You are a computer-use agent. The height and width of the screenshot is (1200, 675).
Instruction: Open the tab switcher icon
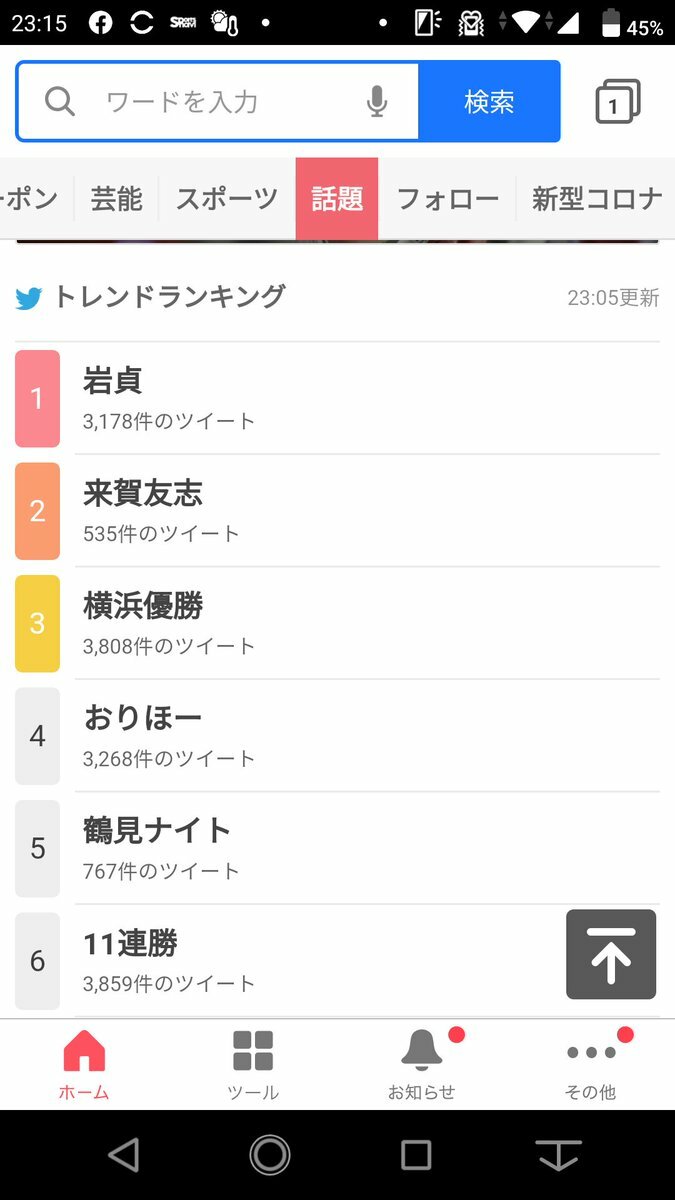click(x=617, y=102)
